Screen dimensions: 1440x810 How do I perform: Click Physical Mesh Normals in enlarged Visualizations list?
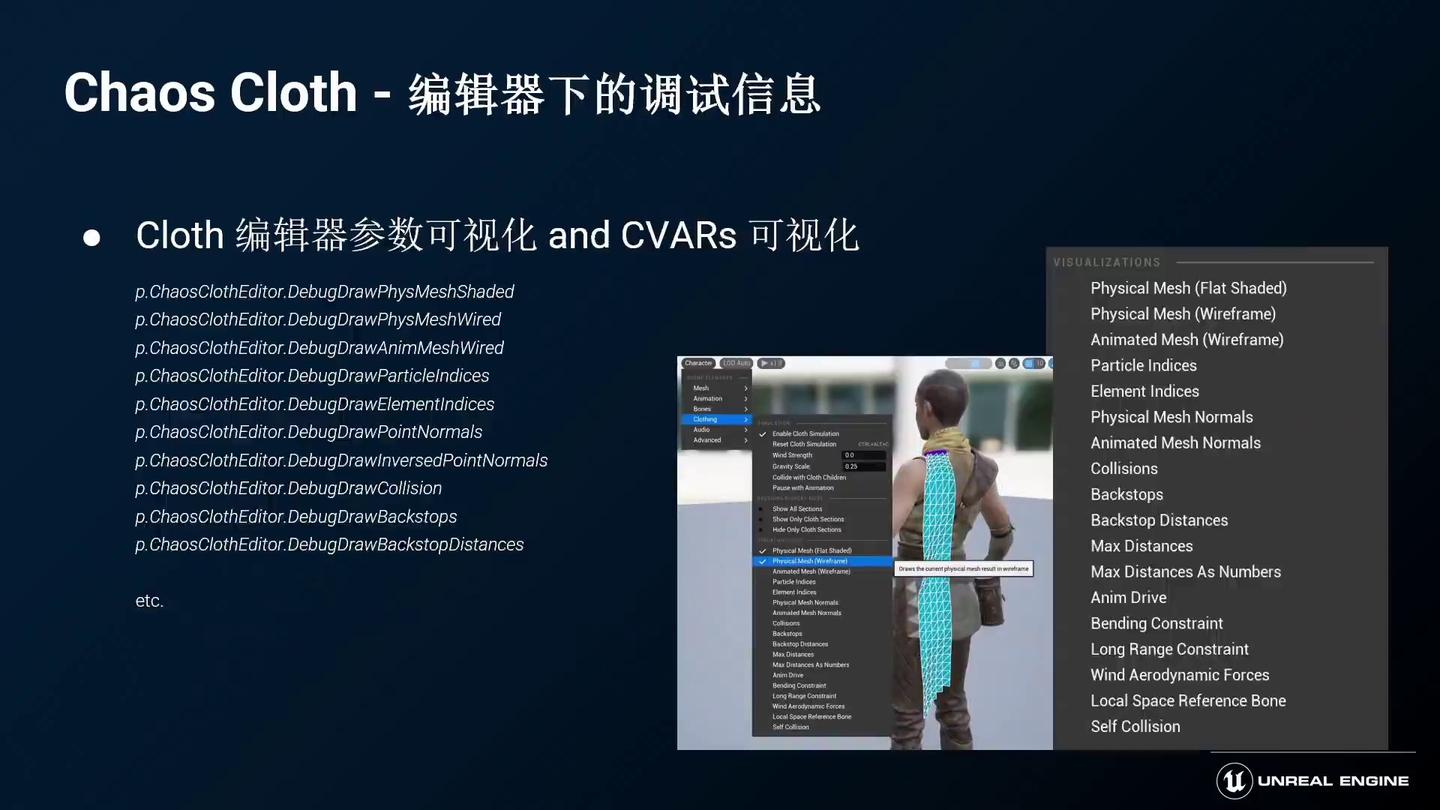(1171, 417)
